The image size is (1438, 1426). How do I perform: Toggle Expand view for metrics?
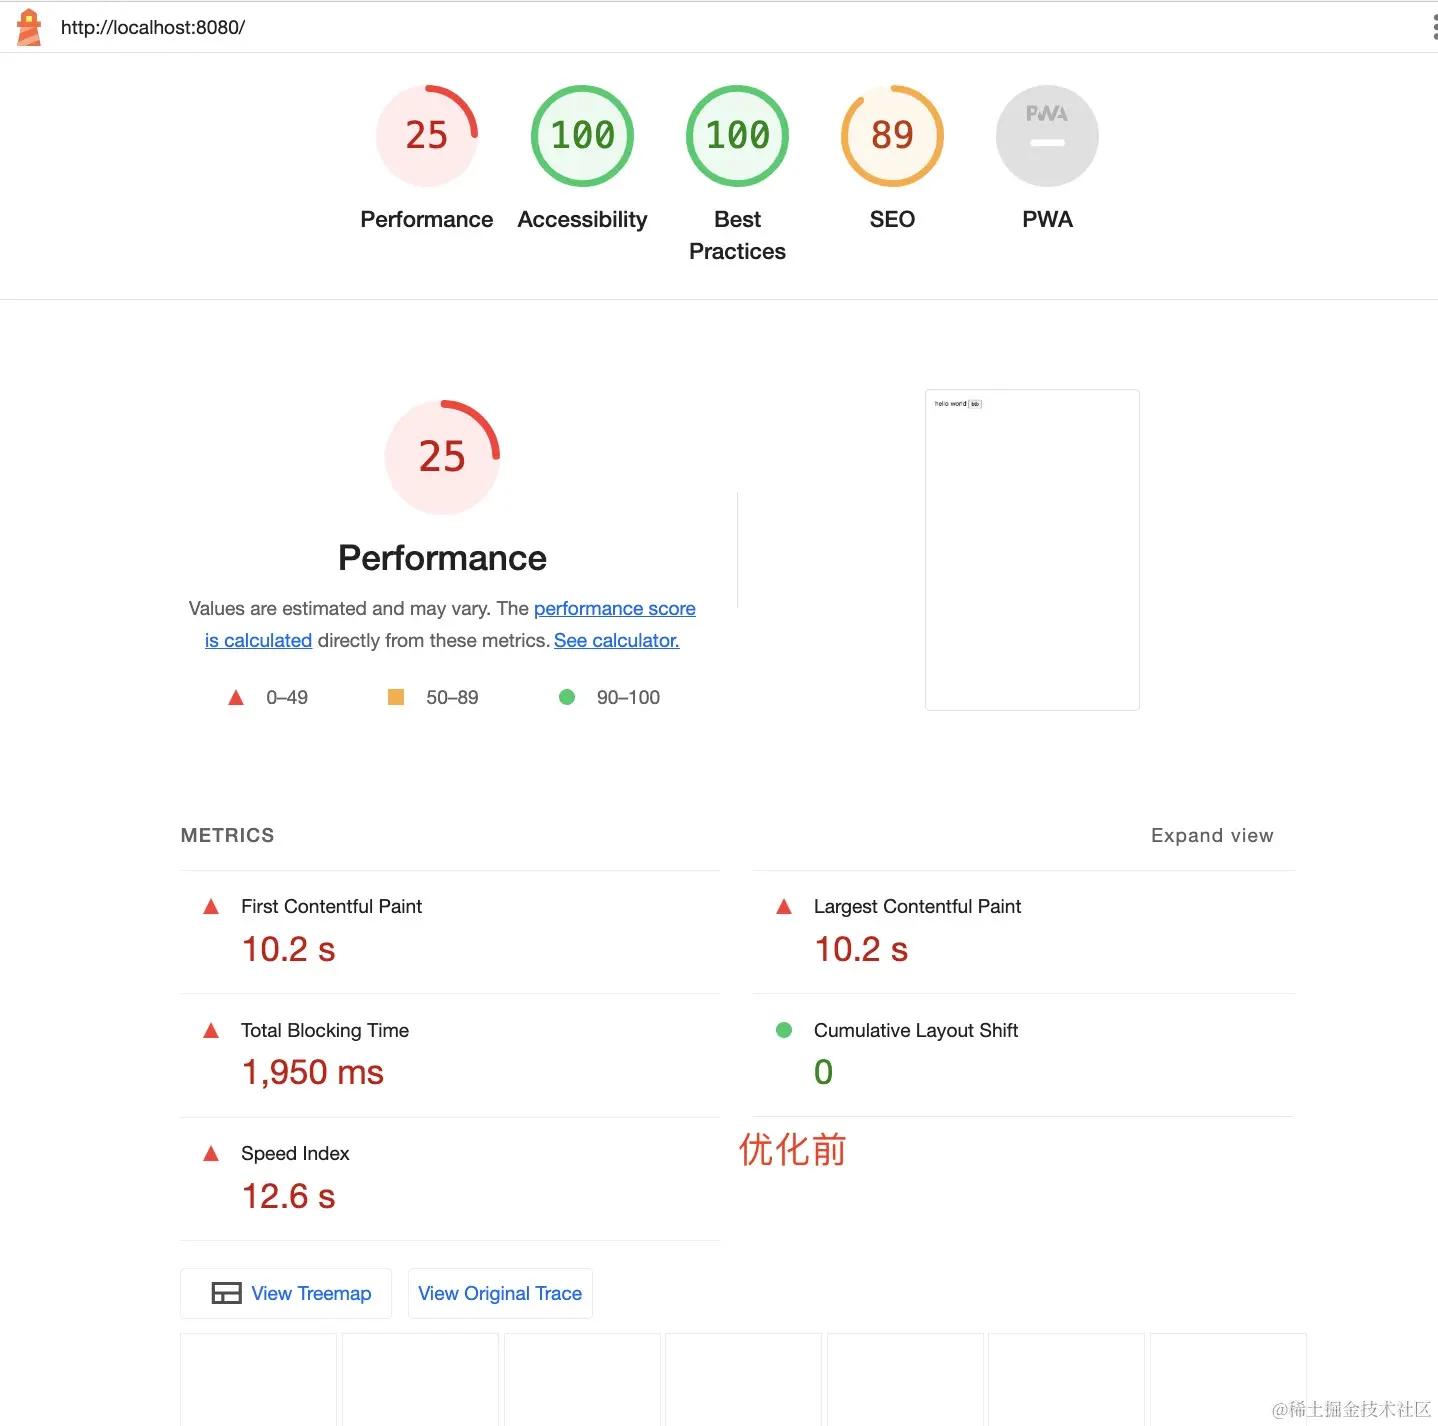click(1212, 835)
